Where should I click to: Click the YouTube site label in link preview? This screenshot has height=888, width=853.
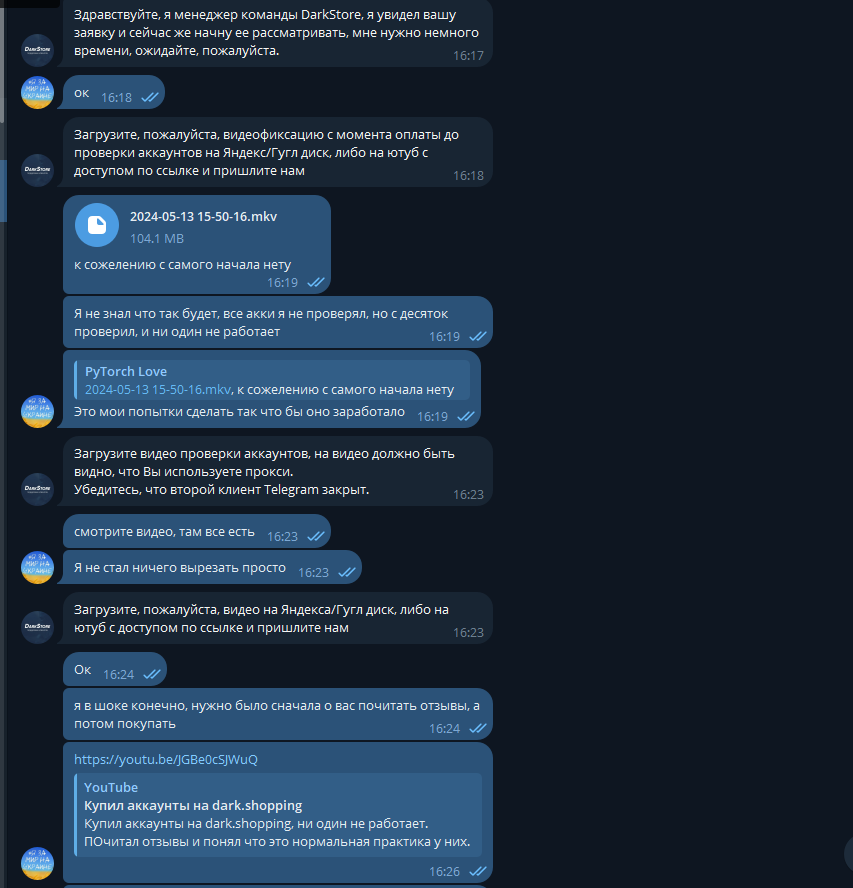[x=111, y=787]
